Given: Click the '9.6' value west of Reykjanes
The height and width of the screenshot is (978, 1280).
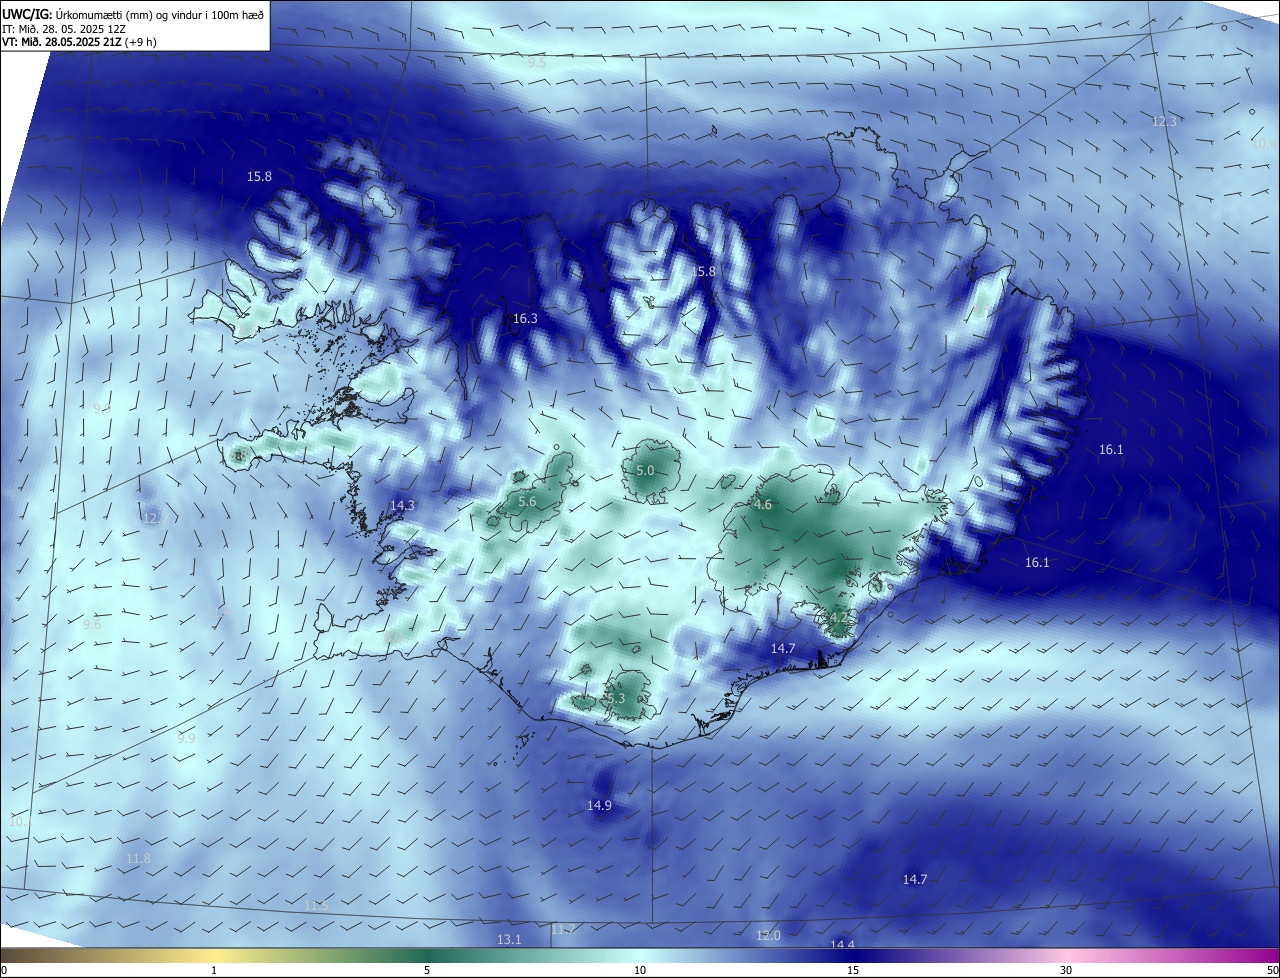Looking at the screenshot, I should (92, 624).
